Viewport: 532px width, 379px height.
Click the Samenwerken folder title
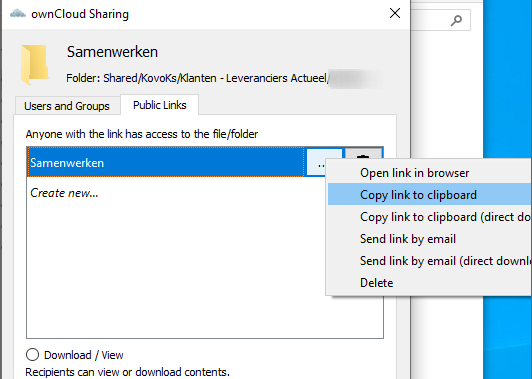coord(112,52)
